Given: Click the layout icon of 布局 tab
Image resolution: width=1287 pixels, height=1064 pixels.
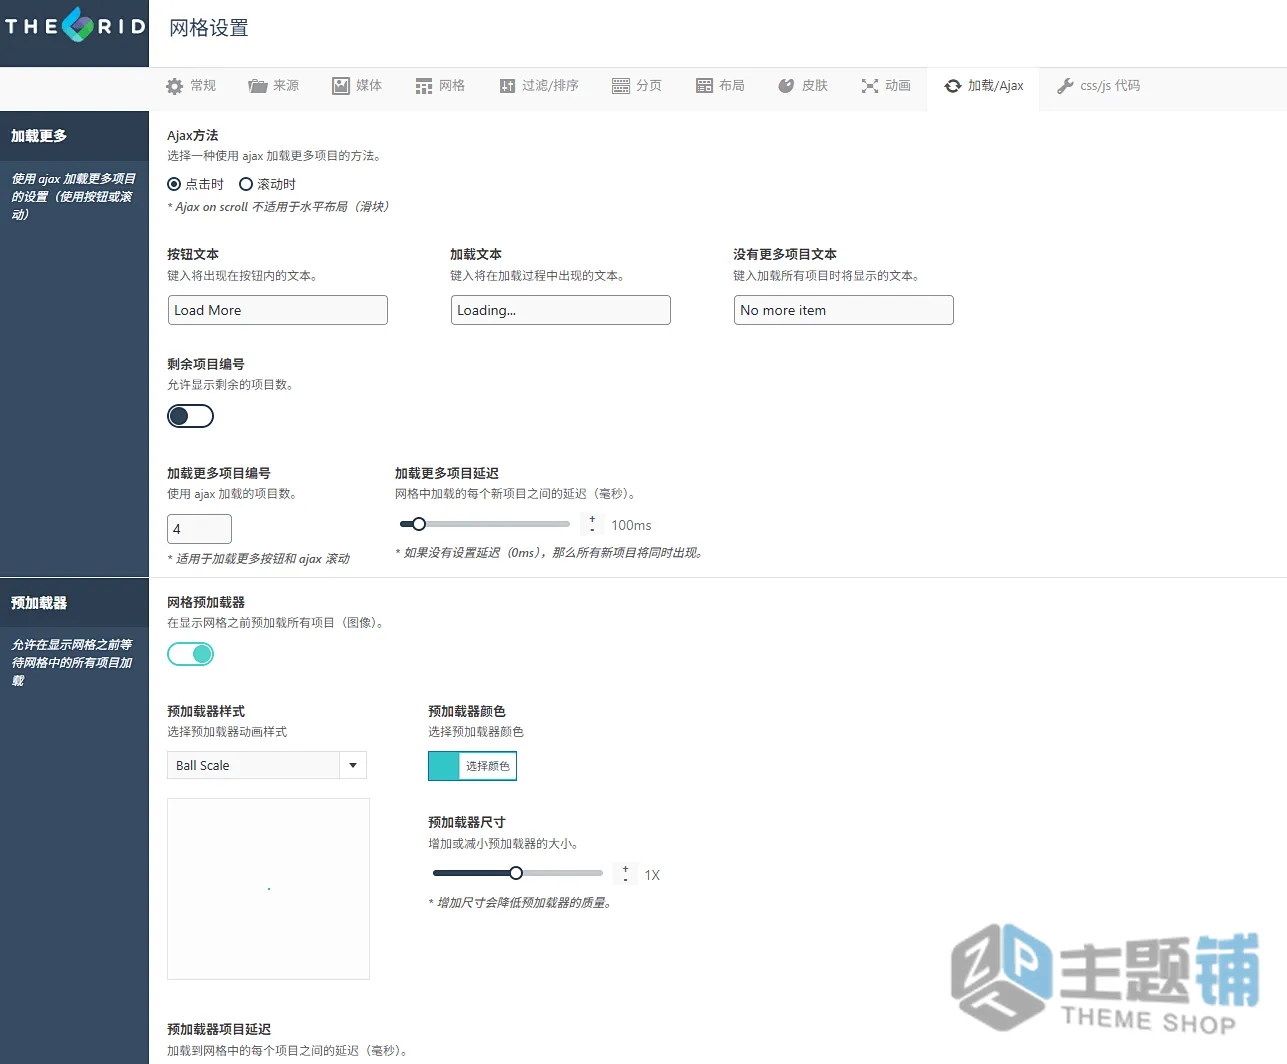Looking at the screenshot, I should click(705, 86).
